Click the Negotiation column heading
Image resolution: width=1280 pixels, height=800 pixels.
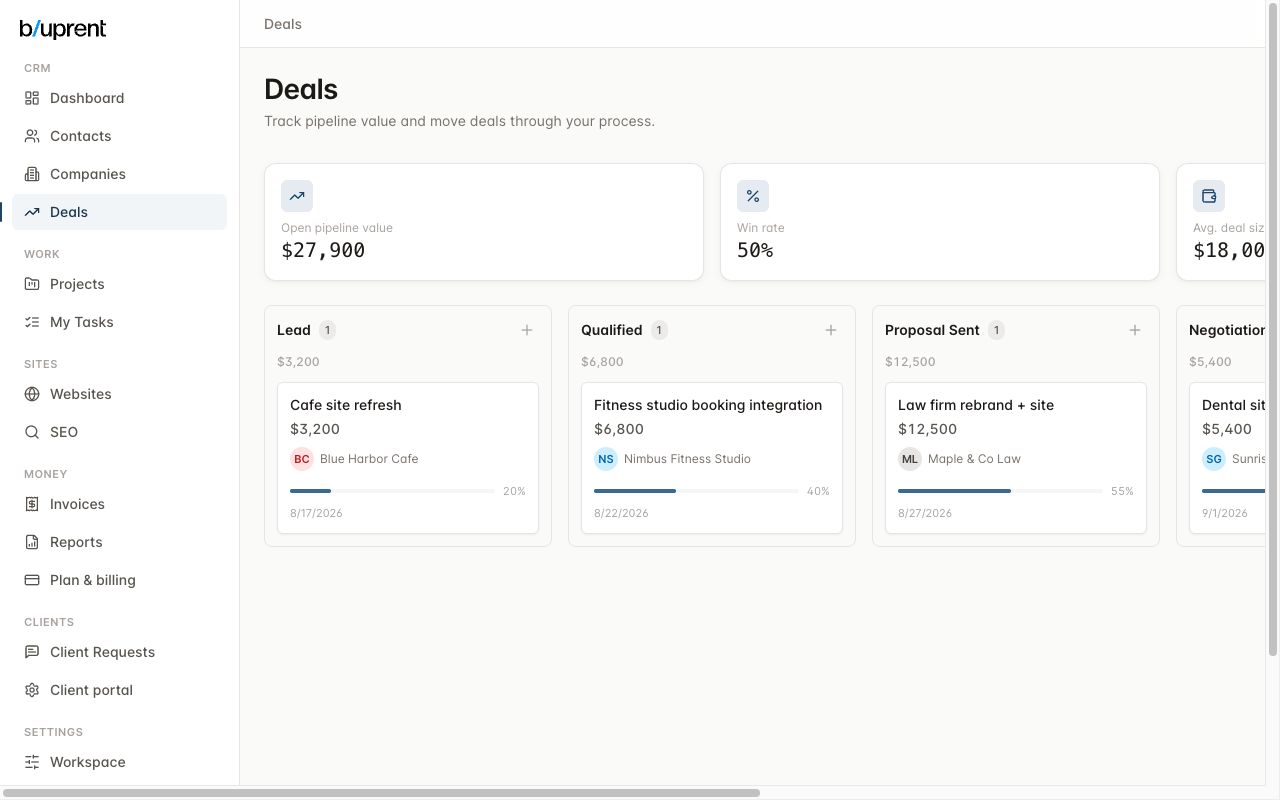pyautogui.click(x=1227, y=330)
